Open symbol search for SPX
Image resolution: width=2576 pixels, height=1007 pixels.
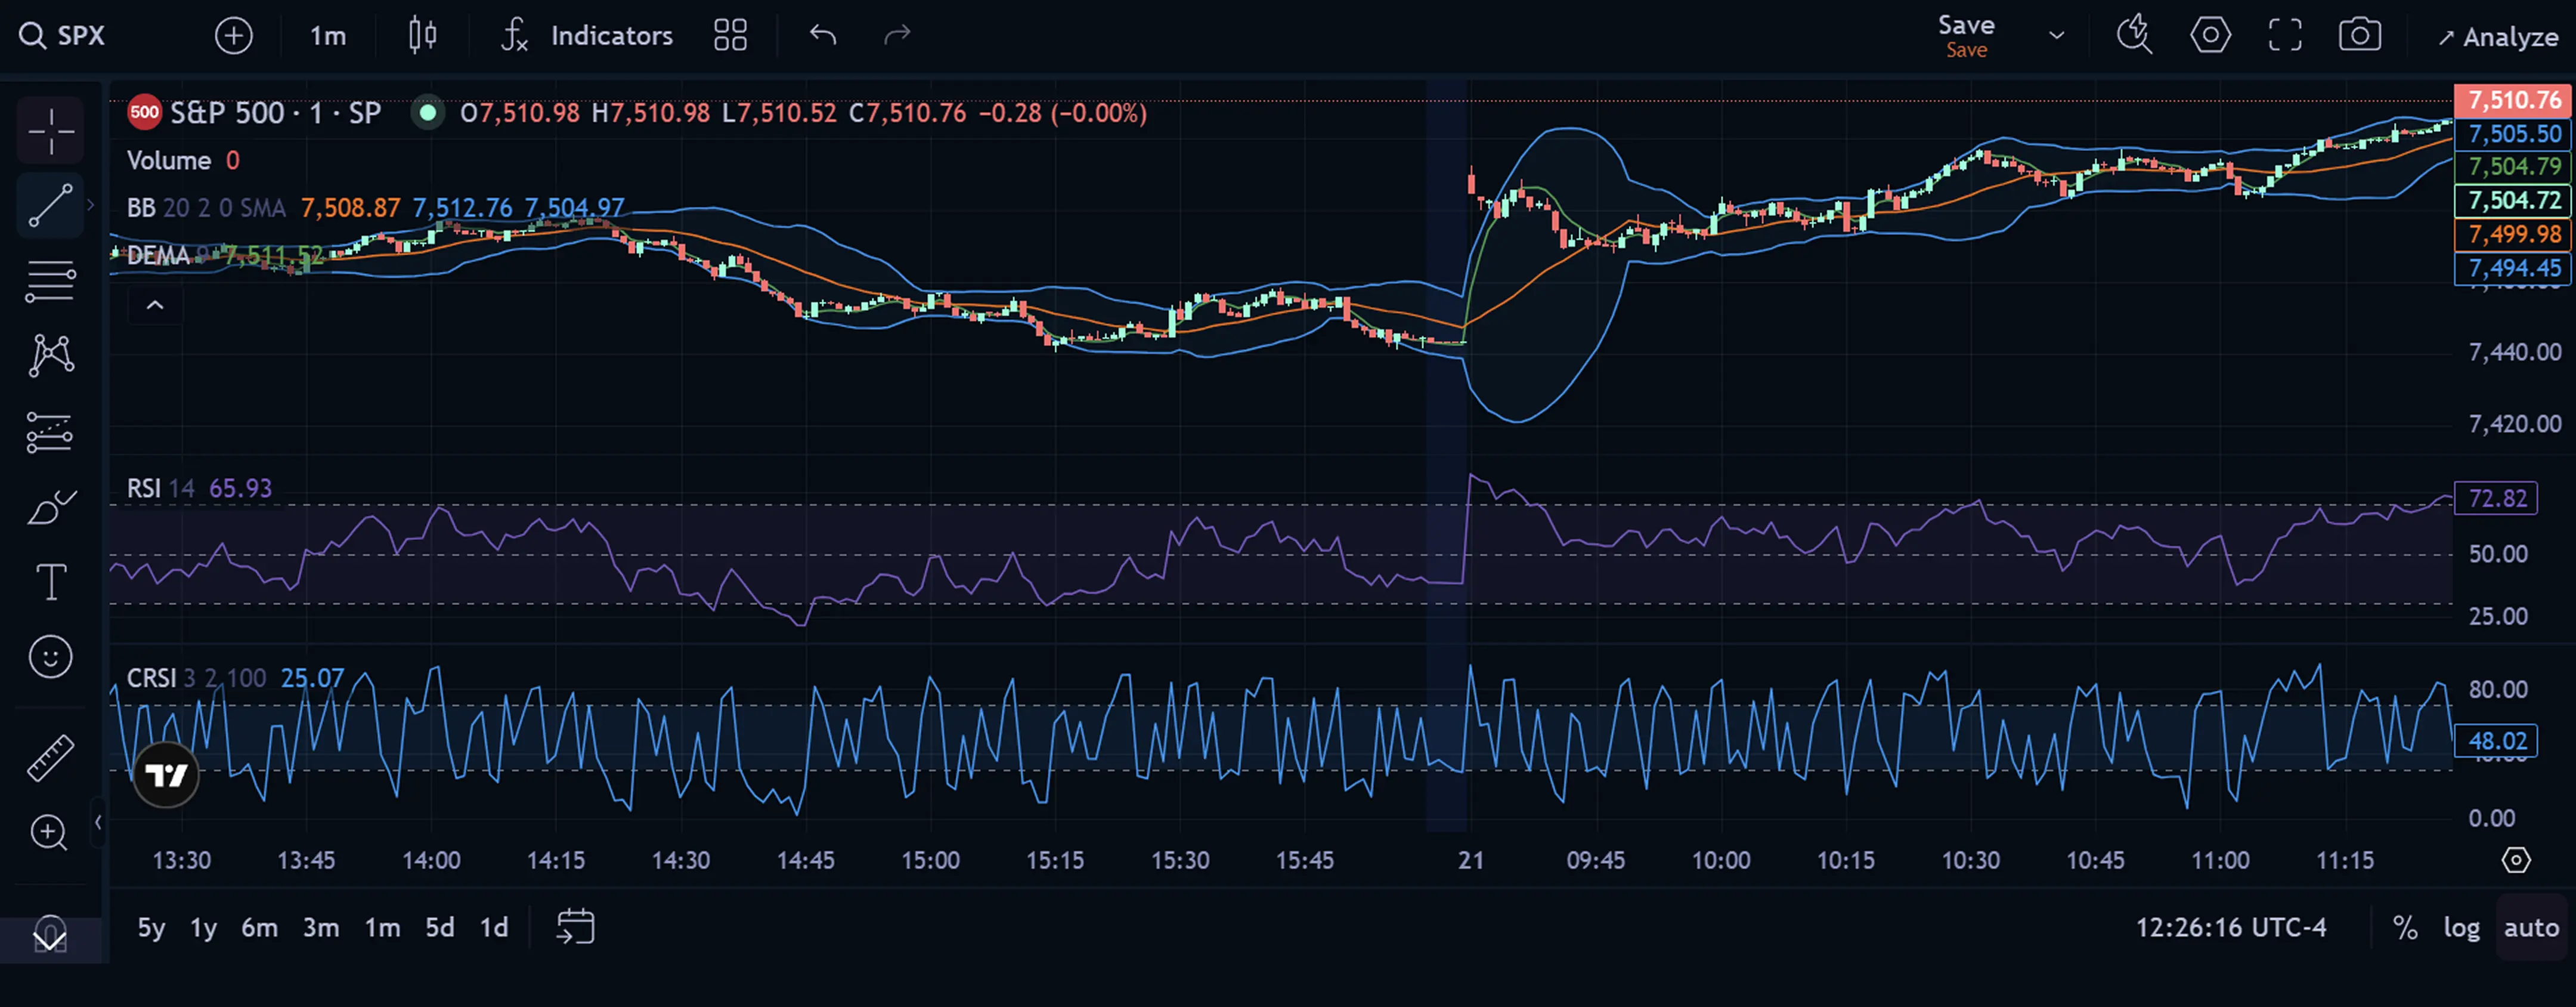pos(62,36)
